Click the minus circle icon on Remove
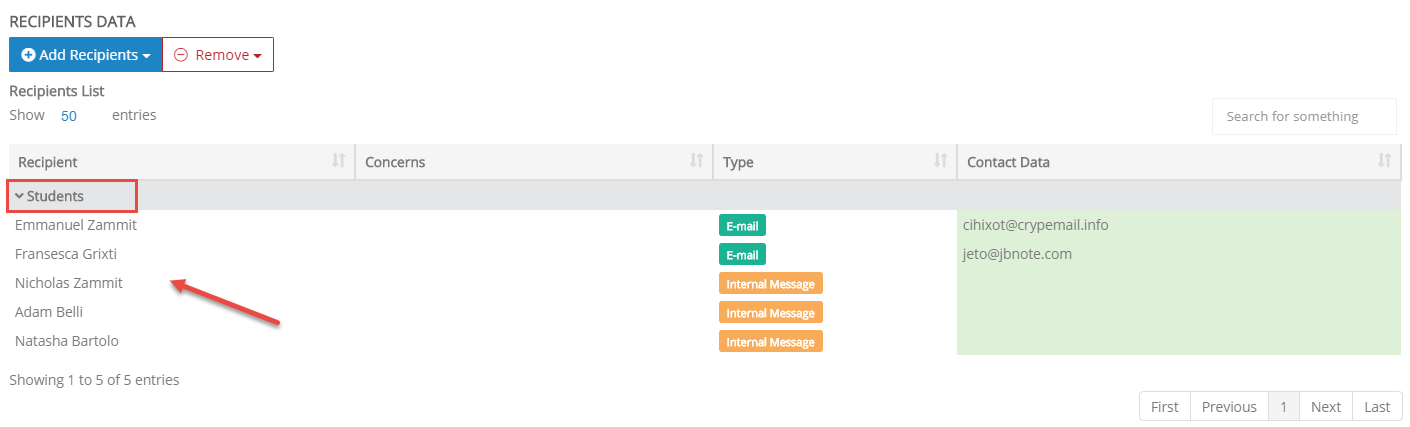 point(181,55)
